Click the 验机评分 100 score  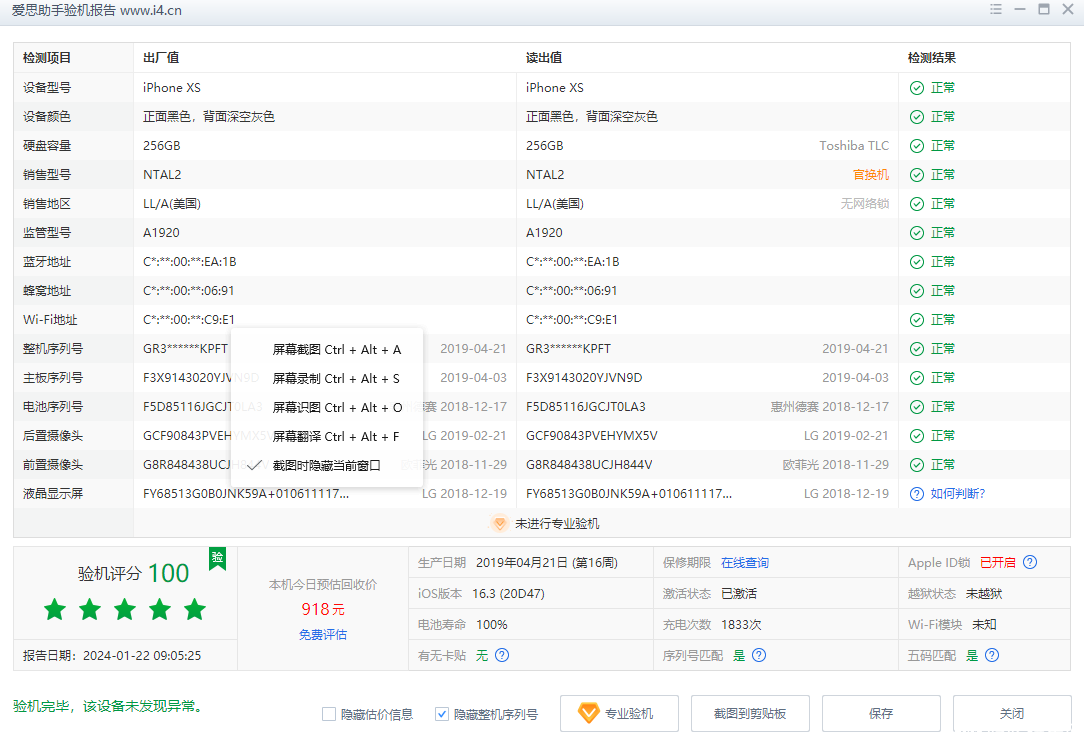(133, 573)
